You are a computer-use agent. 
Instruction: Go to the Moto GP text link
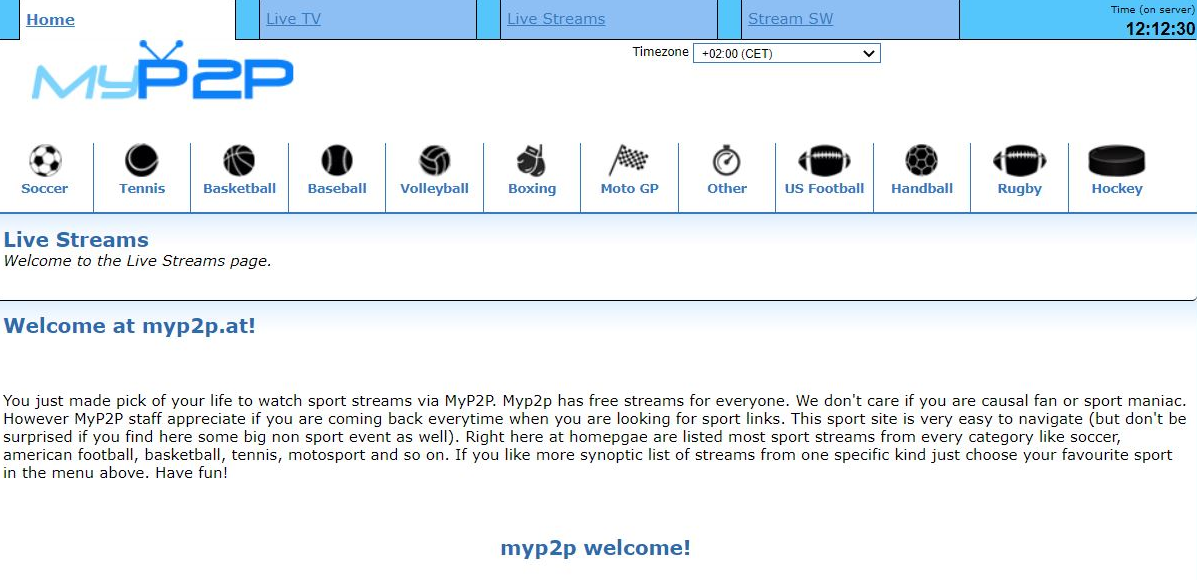[x=629, y=188]
